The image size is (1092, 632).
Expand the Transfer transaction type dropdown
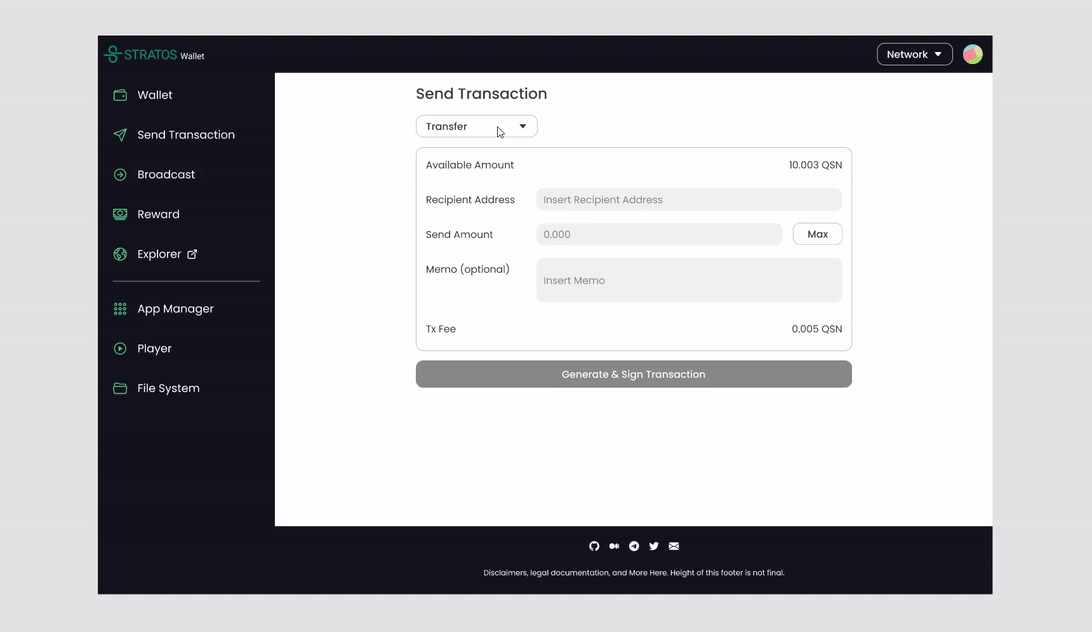pos(476,127)
